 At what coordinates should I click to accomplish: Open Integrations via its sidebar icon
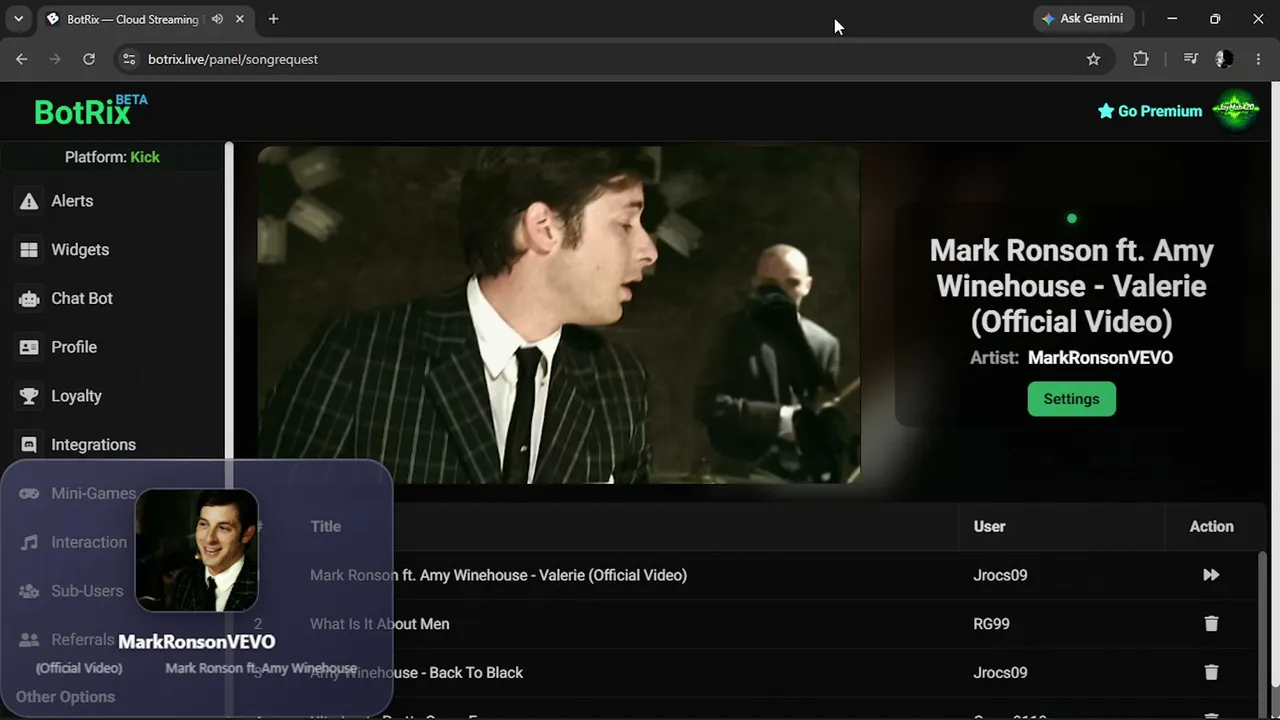[x=29, y=445]
